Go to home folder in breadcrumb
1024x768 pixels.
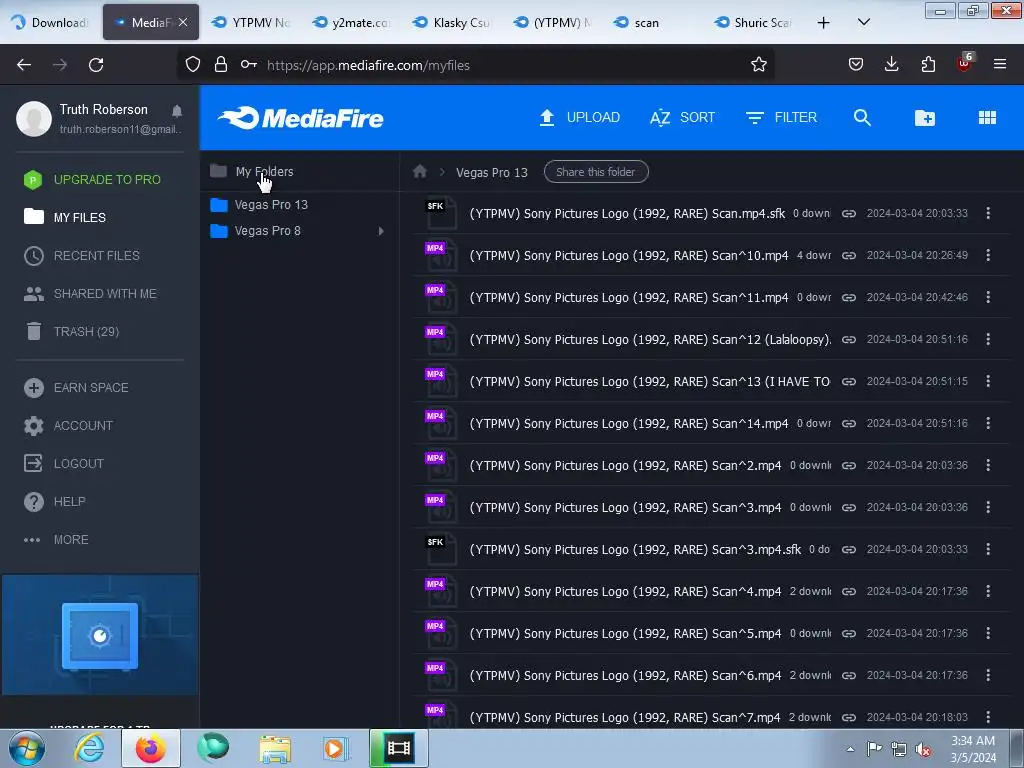tap(420, 172)
